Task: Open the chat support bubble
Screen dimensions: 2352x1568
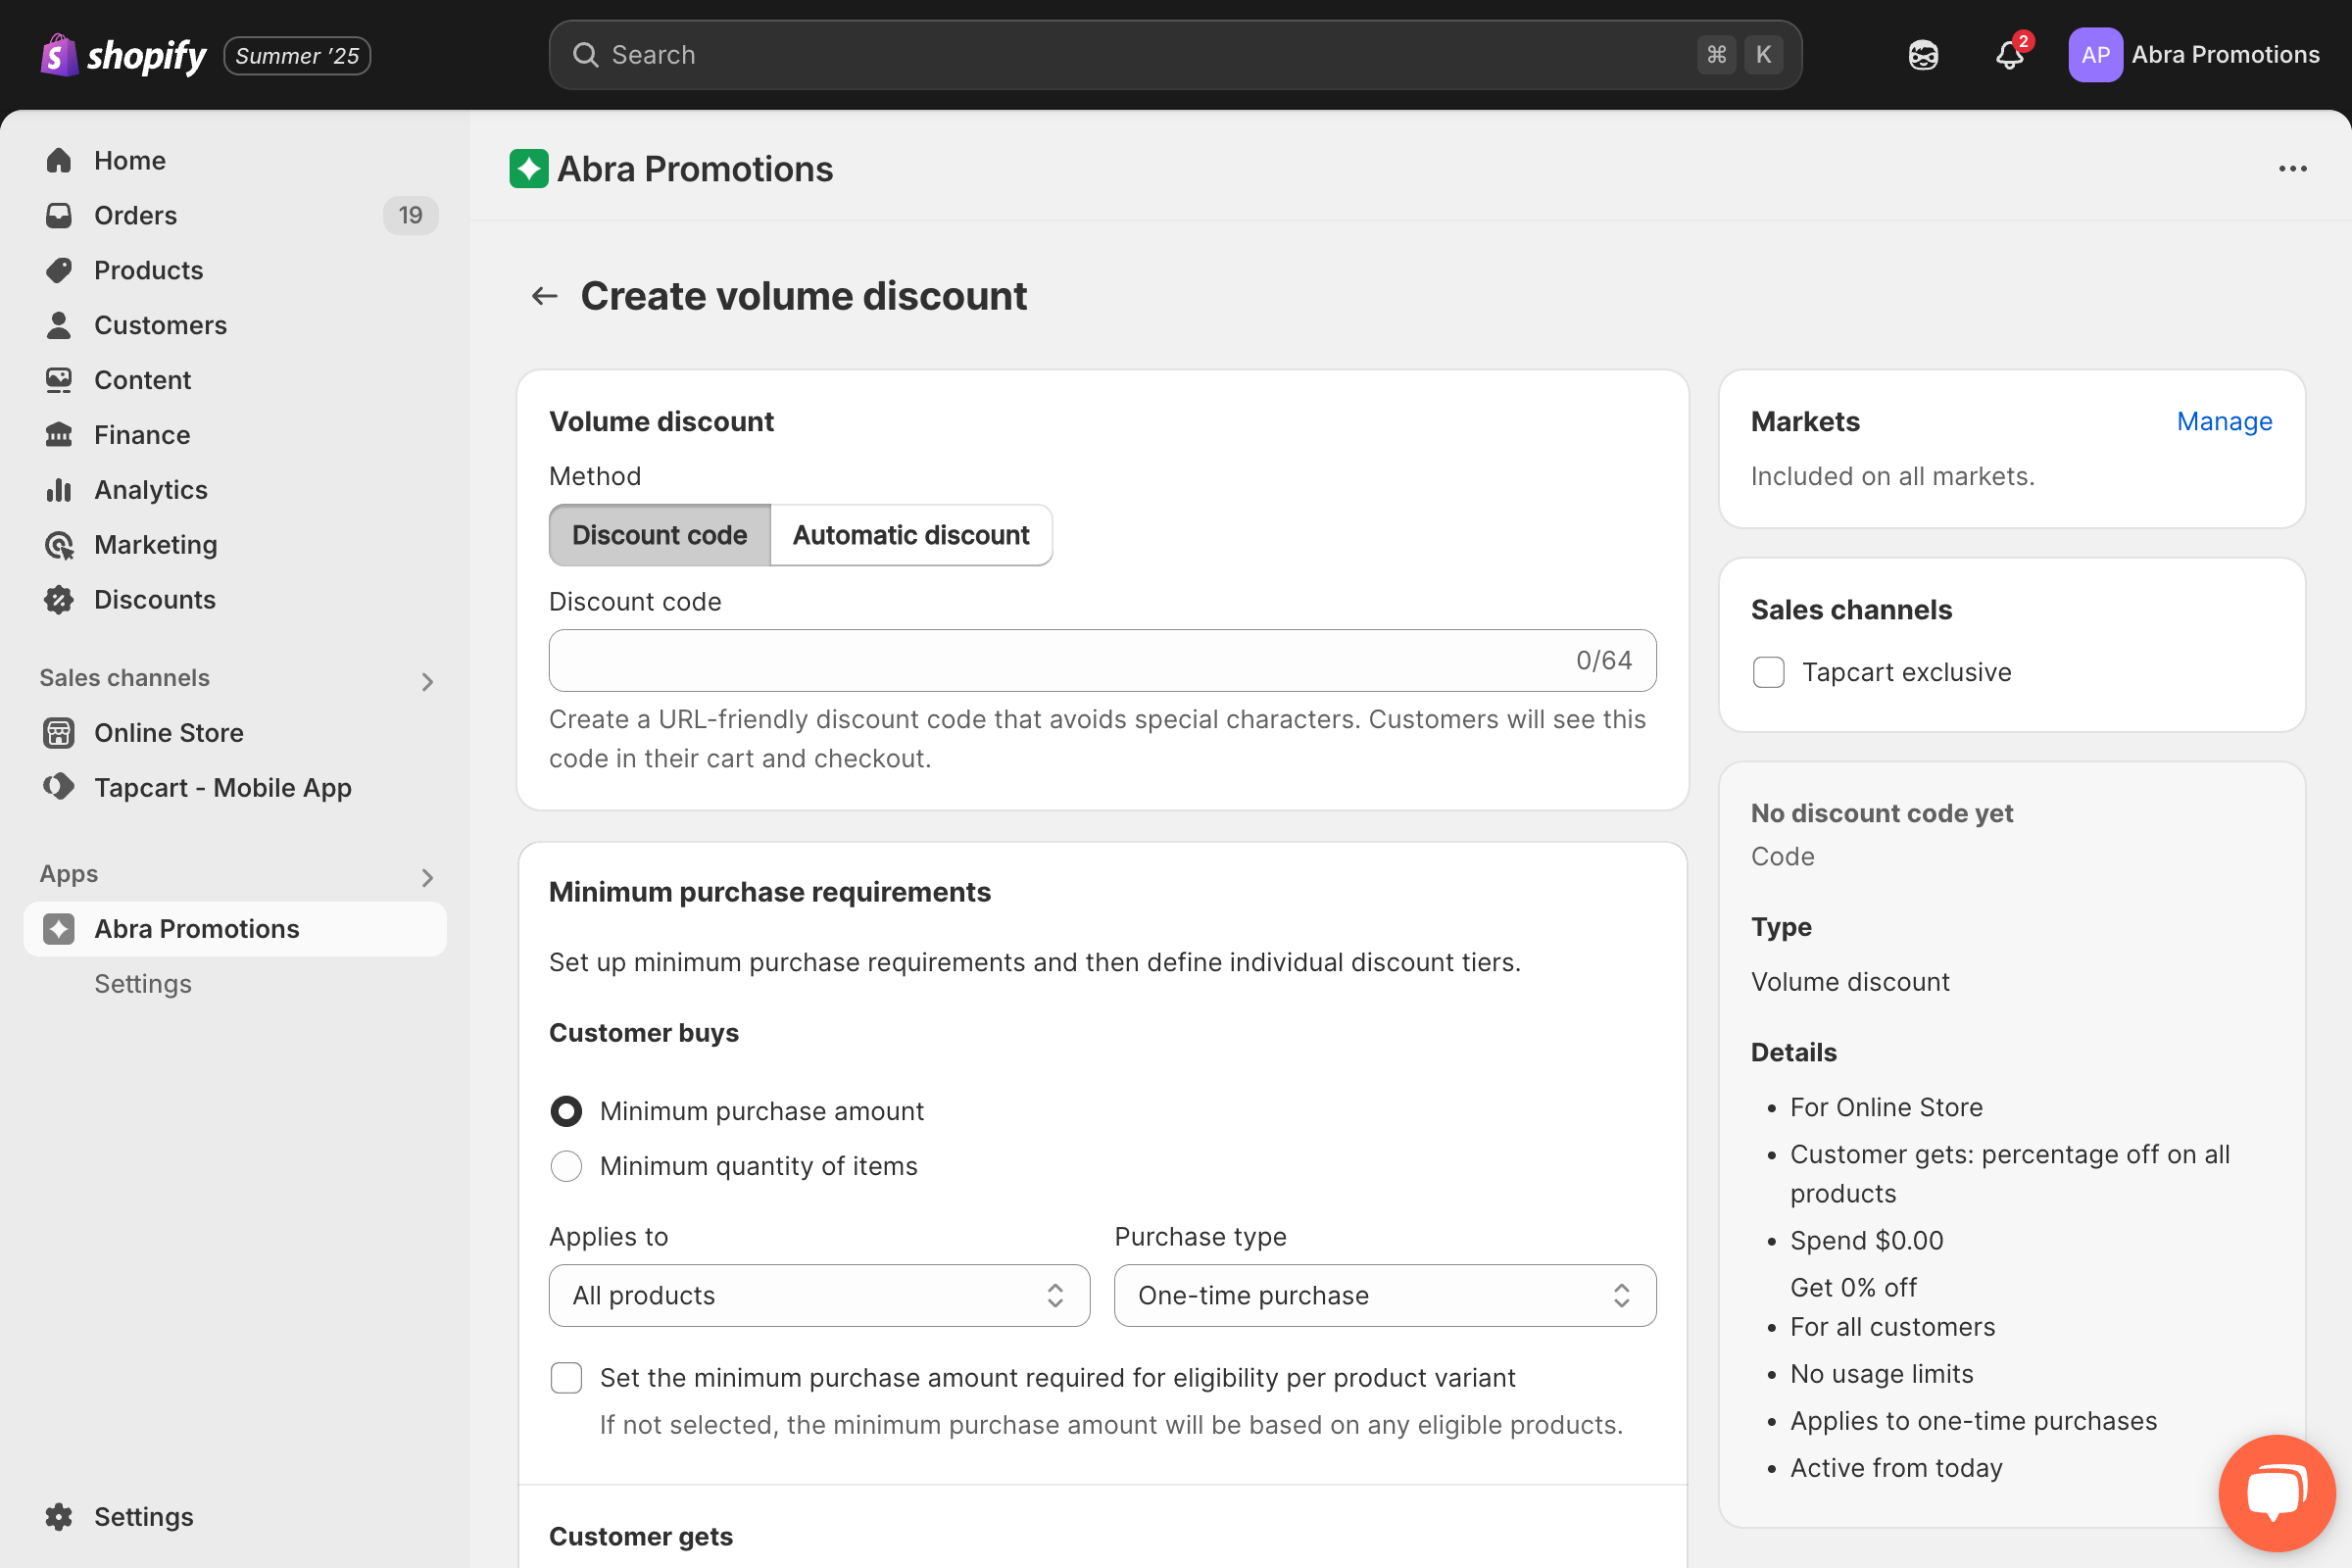Action: [x=2277, y=1494]
